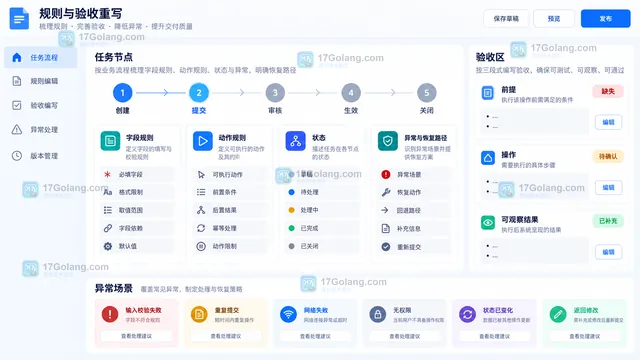640x360 pixels.
Task: Open the 验收编写 sidebar item
Action: pos(40,105)
